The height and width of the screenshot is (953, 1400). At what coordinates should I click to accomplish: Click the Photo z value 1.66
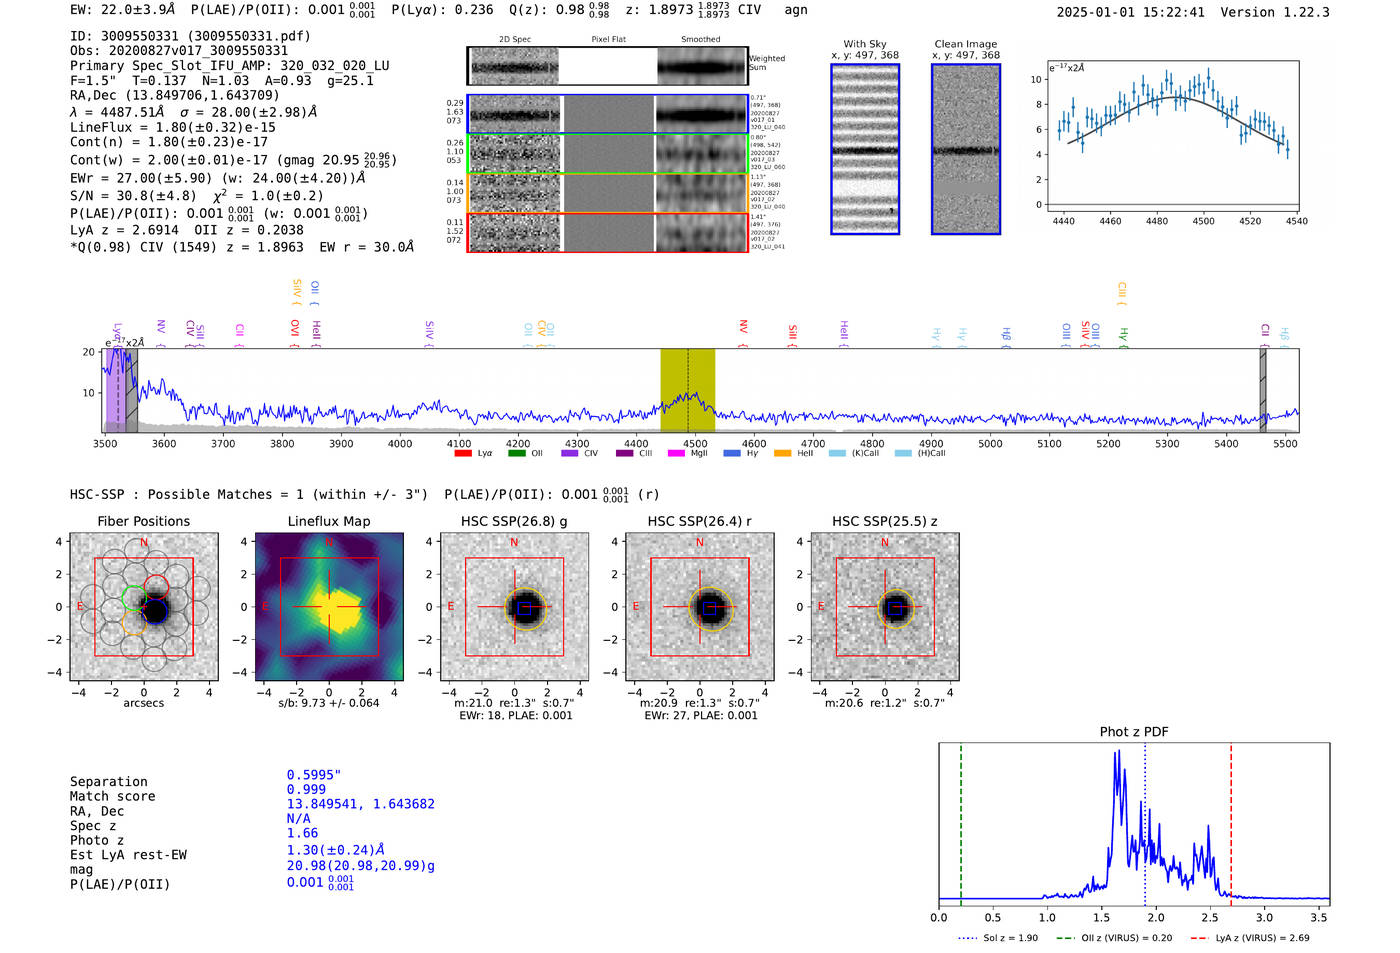[x=302, y=833]
